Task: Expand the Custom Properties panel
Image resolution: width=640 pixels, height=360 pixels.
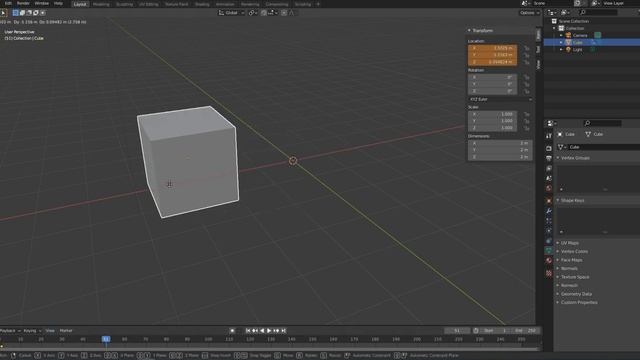Action: tap(558, 302)
